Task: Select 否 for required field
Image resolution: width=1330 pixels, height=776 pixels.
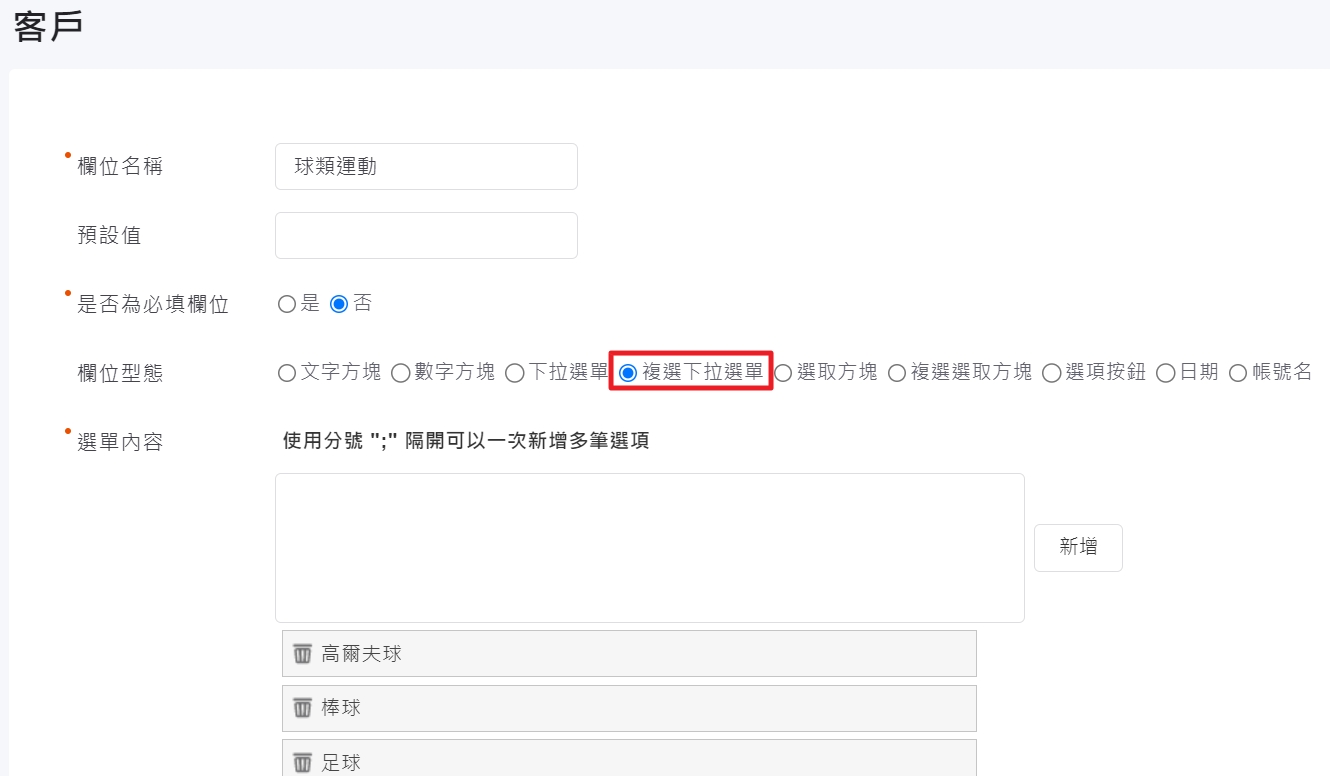Action: 339,304
